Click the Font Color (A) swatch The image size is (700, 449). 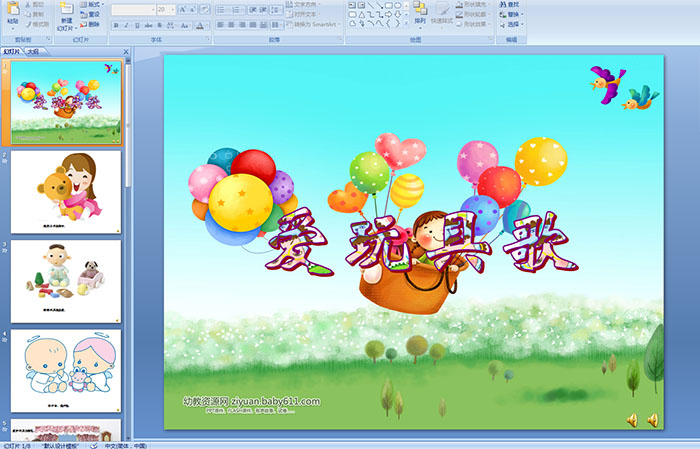200,25
